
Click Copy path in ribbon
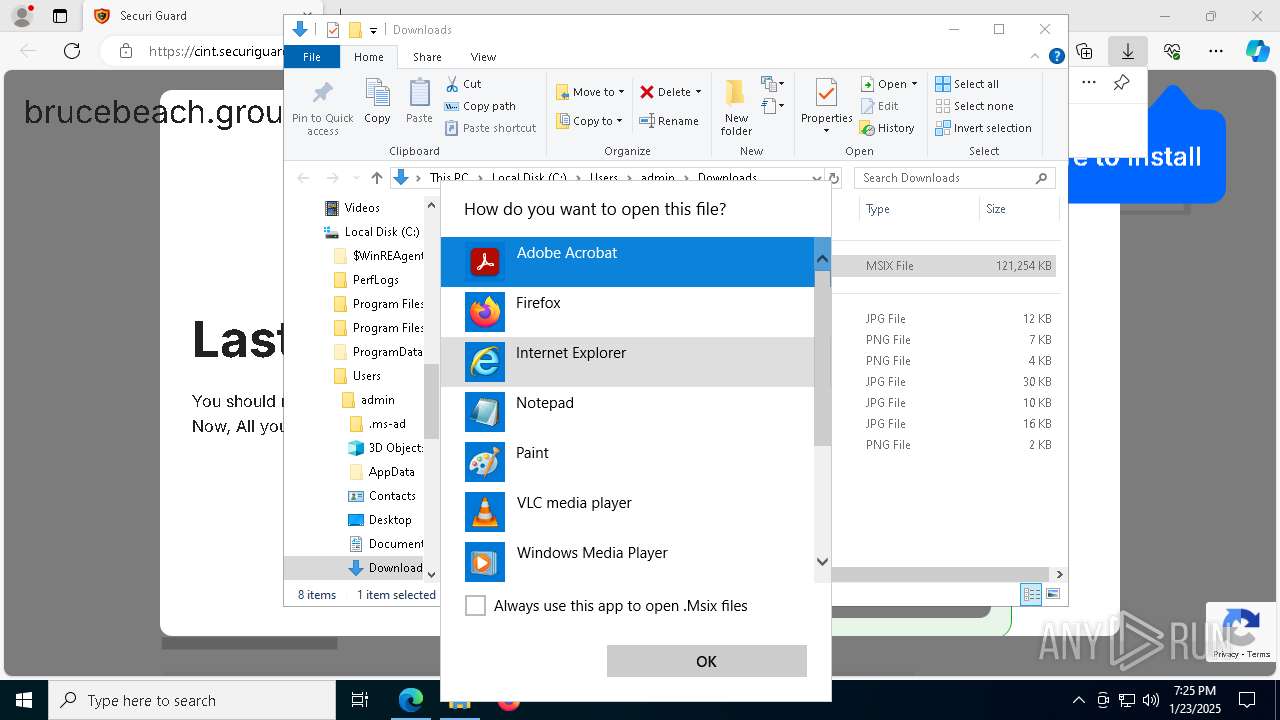point(480,106)
